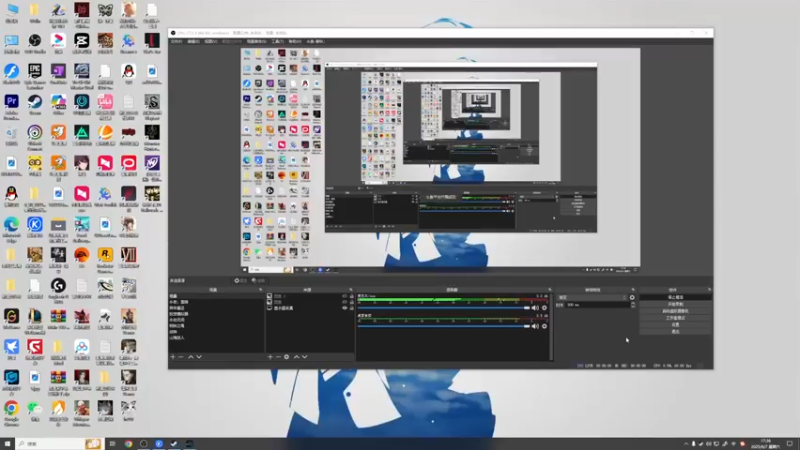Pop out the Scenes dock with its header icon

click(x=261, y=290)
